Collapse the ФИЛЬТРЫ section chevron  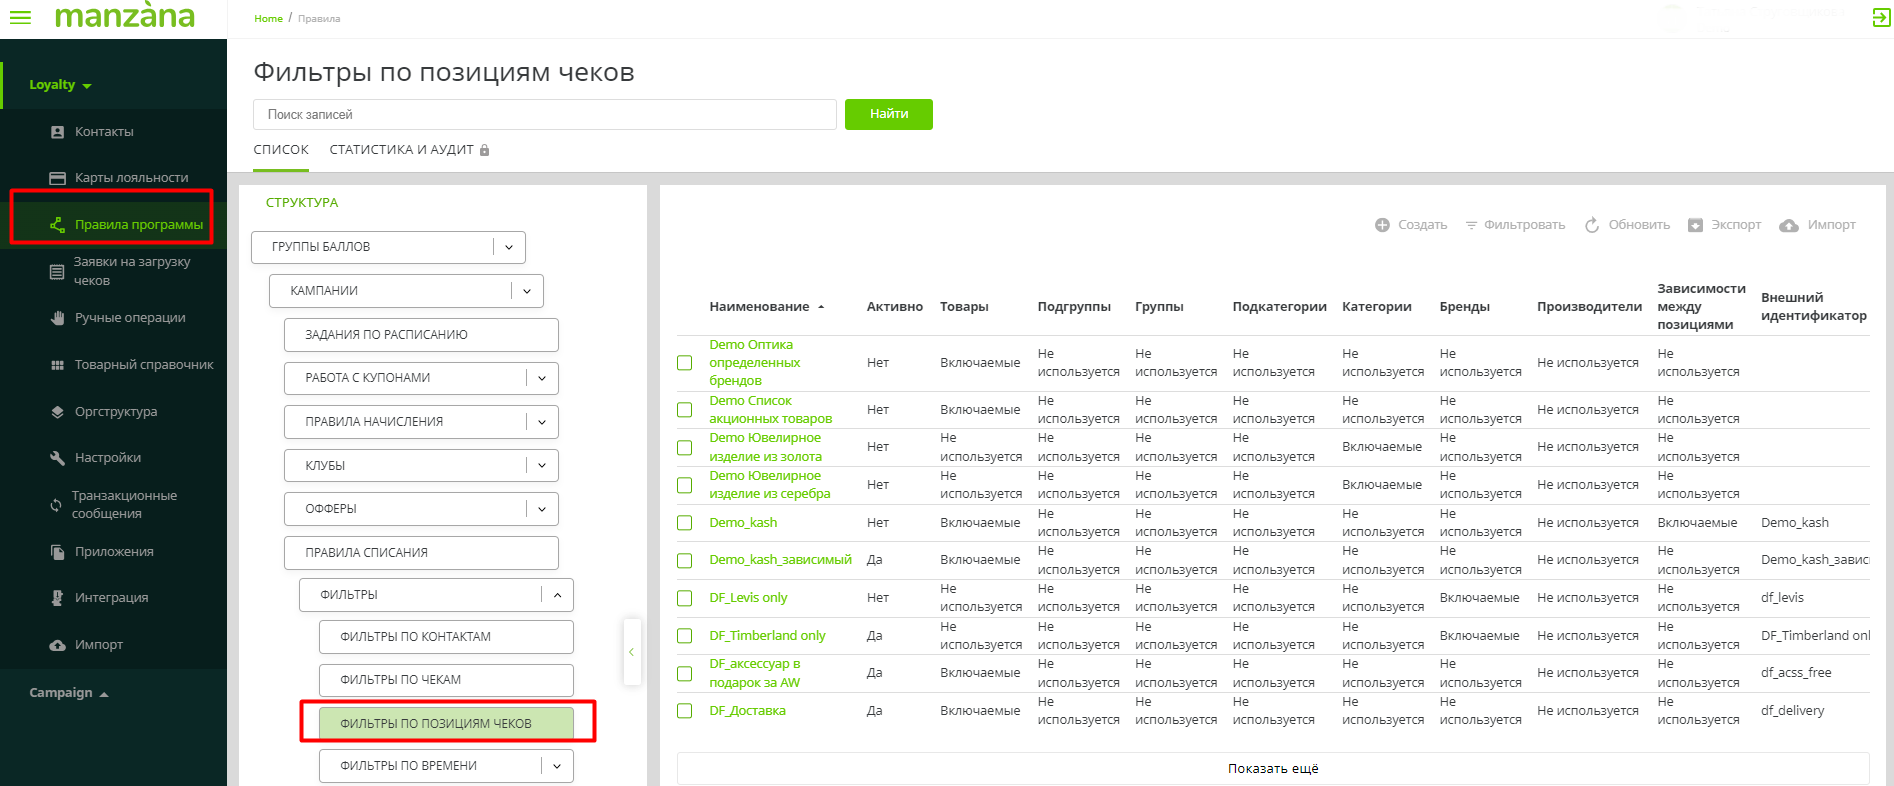point(557,595)
